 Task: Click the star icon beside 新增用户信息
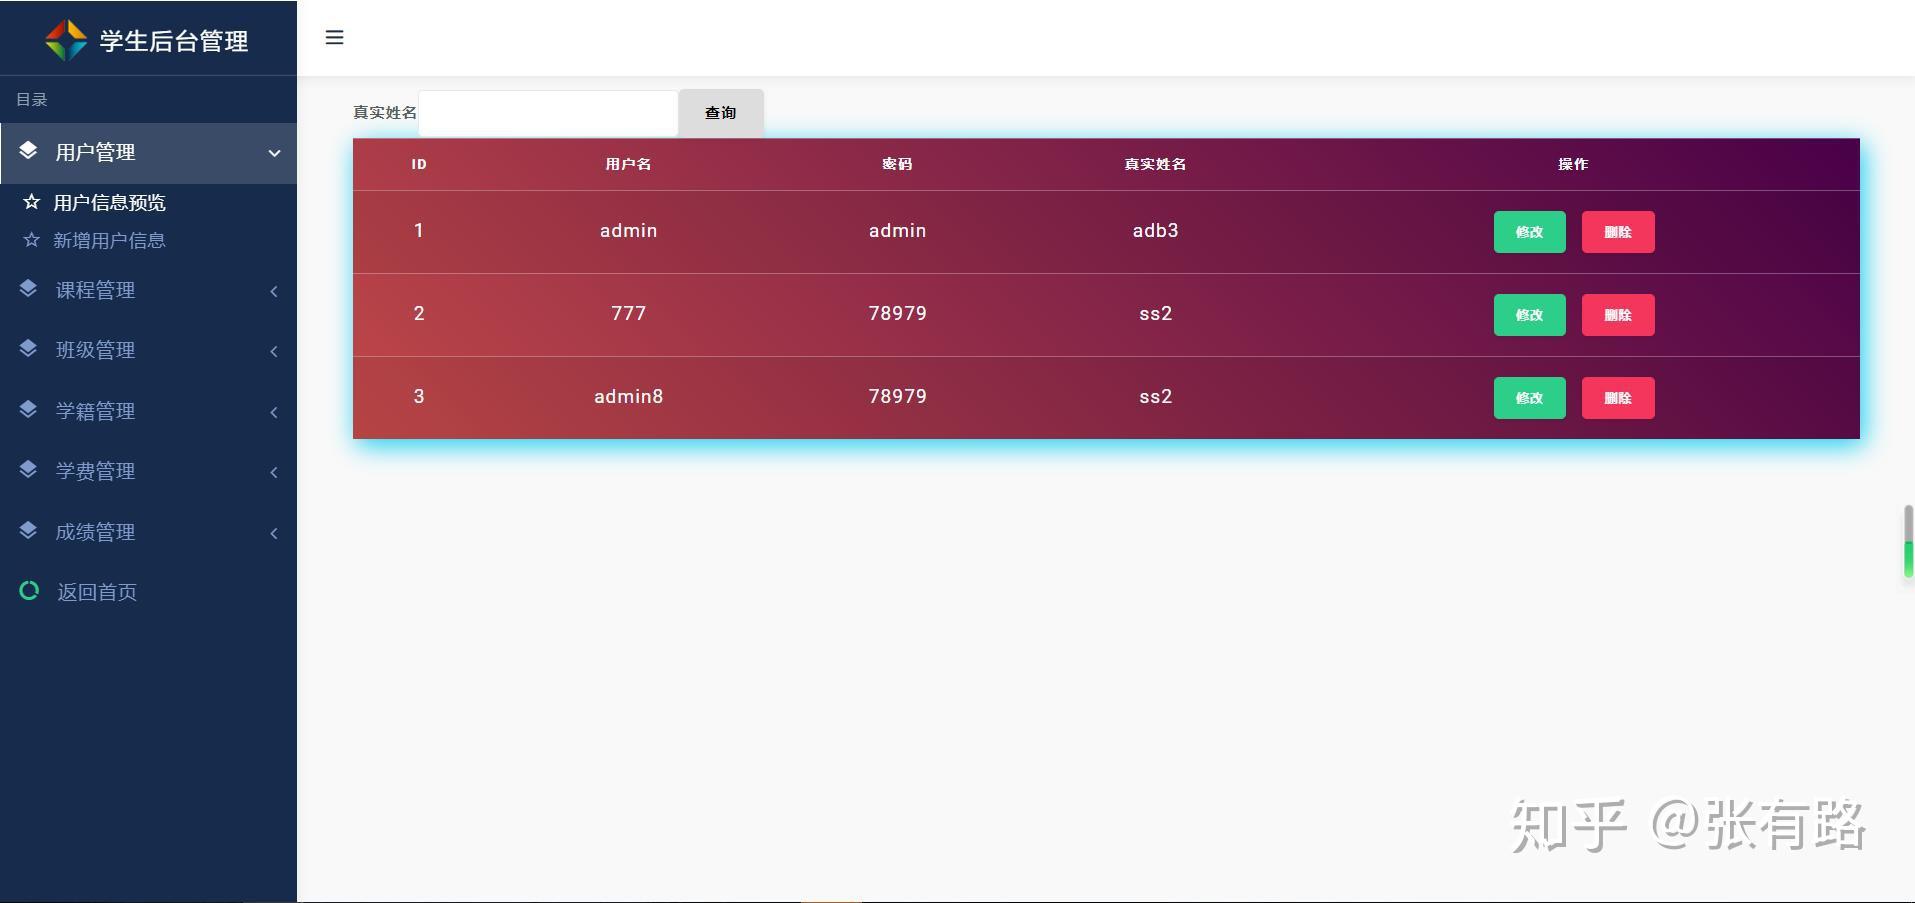32,240
